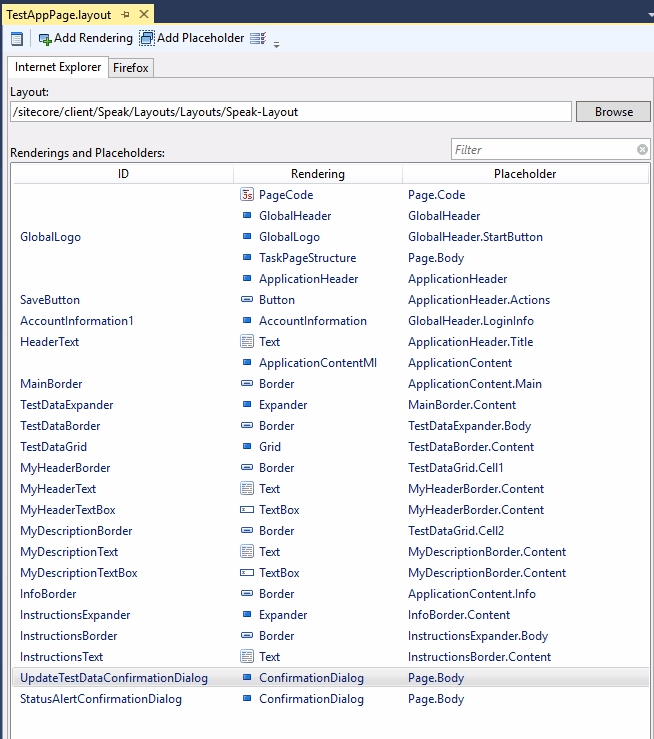The image size is (654, 739).
Task: Select the HeaderText ID cell
Action: (49, 342)
